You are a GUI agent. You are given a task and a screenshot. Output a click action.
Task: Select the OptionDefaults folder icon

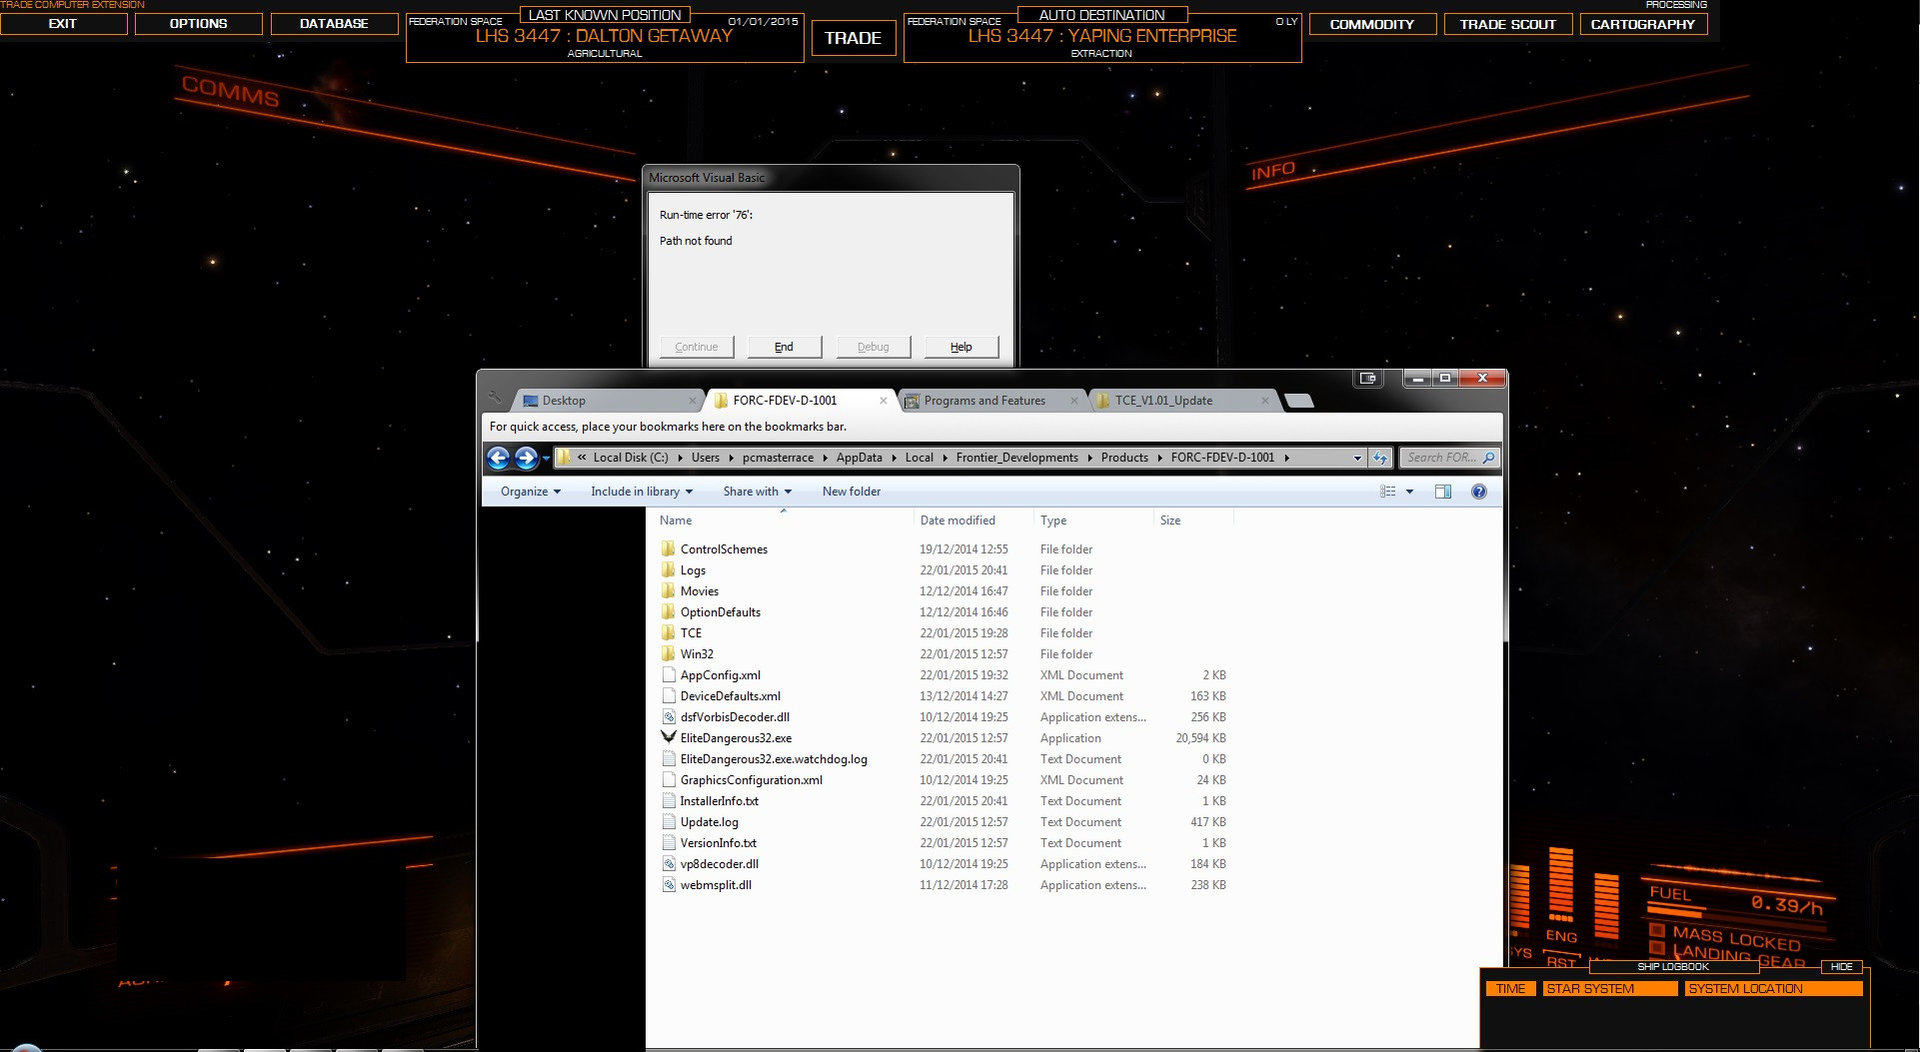pos(668,612)
